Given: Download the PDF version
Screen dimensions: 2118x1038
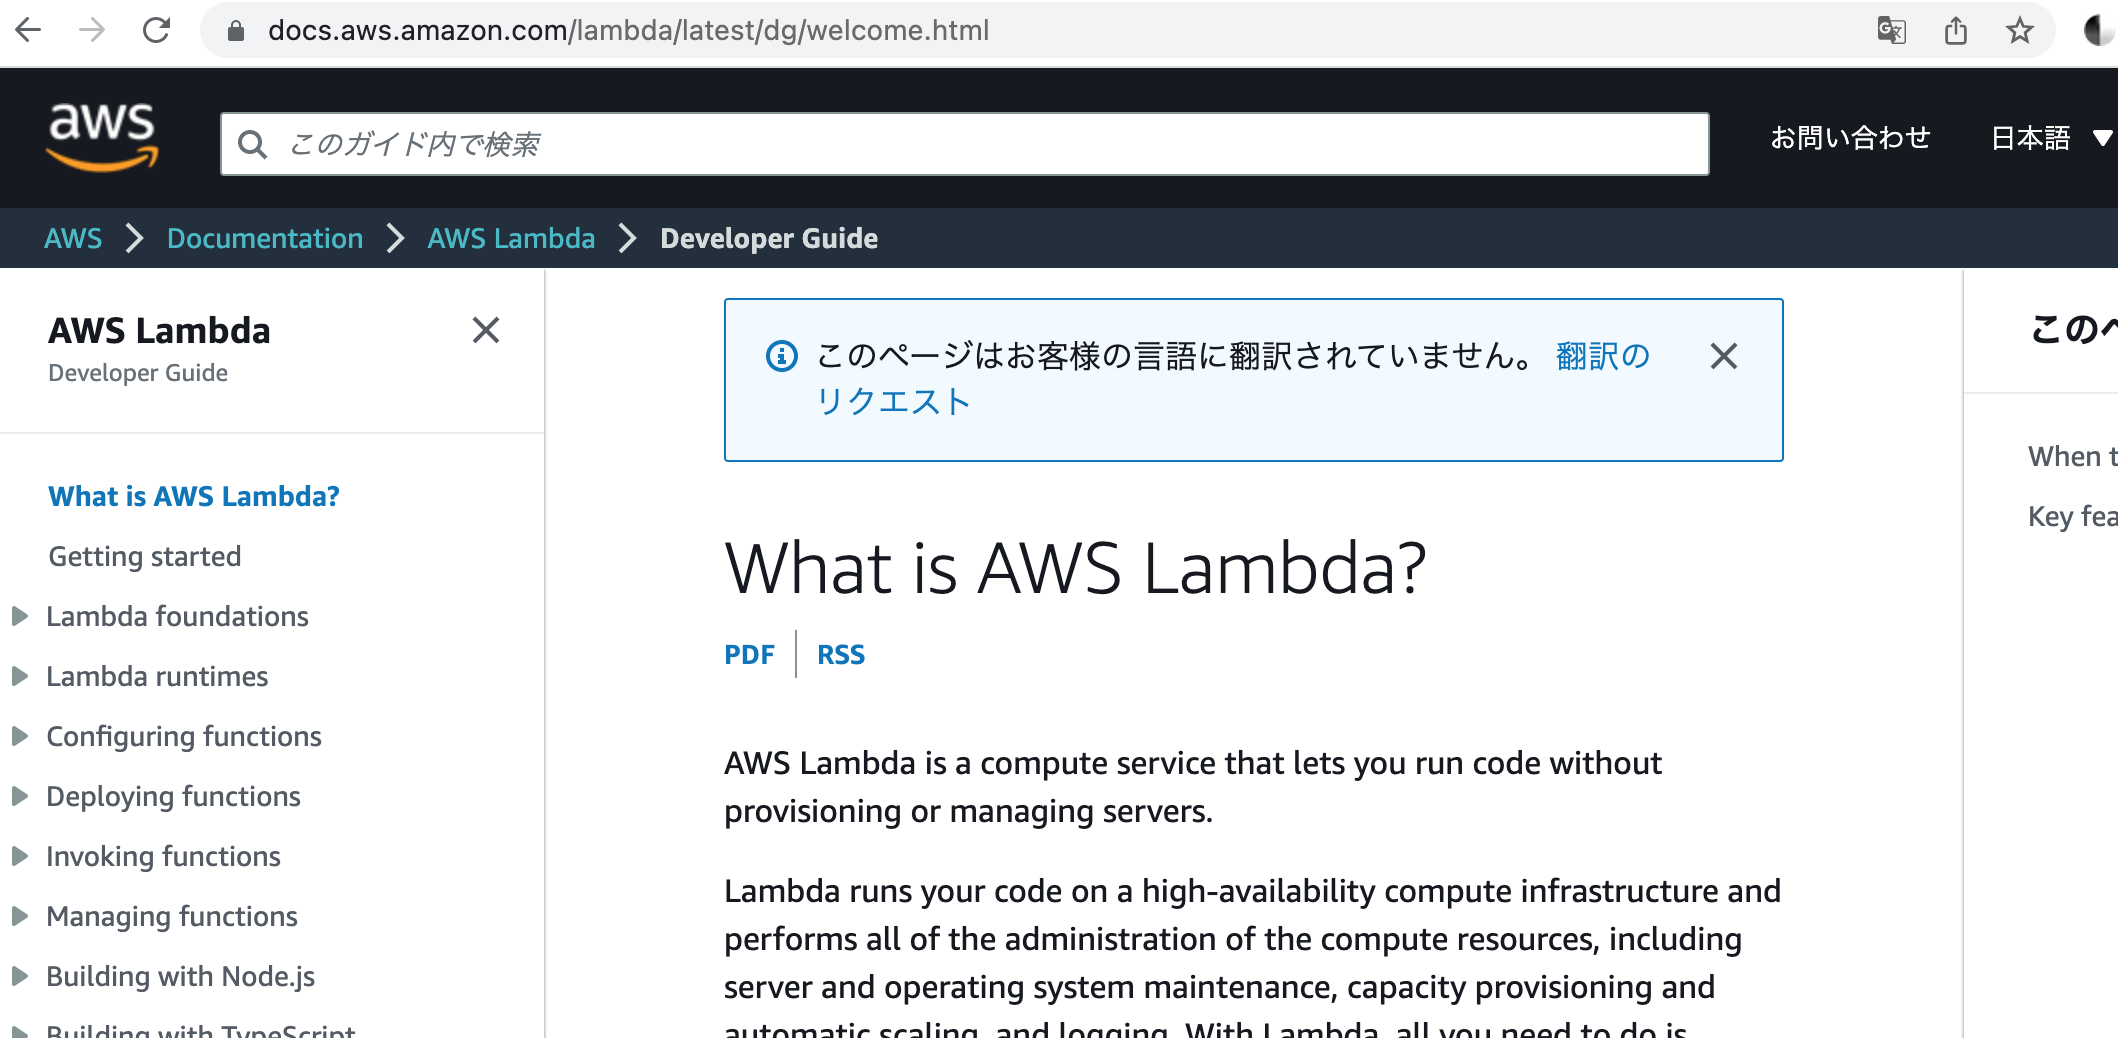Looking at the screenshot, I should 749,654.
